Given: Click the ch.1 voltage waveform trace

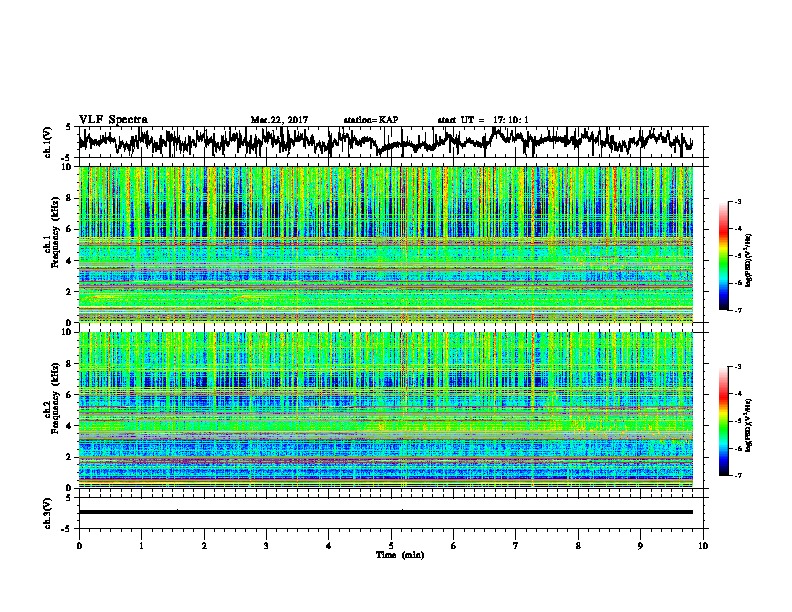Looking at the screenshot, I should [385, 142].
